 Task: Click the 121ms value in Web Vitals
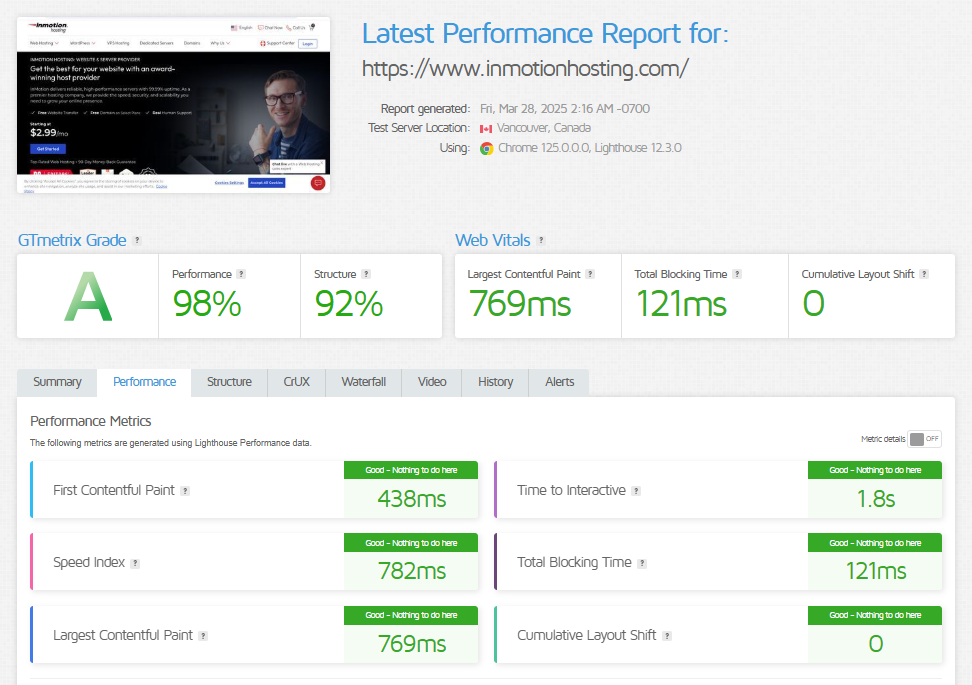point(681,304)
